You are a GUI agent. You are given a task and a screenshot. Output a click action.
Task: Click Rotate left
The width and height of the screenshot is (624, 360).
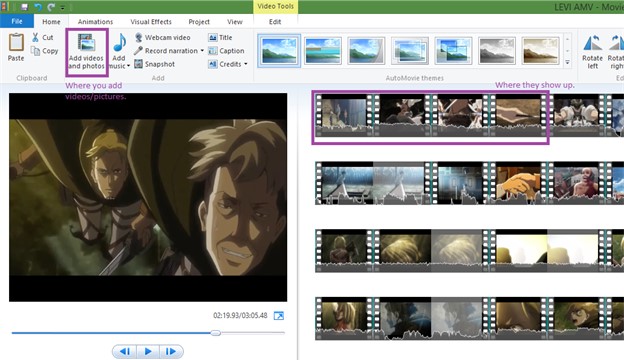click(592, 51)
